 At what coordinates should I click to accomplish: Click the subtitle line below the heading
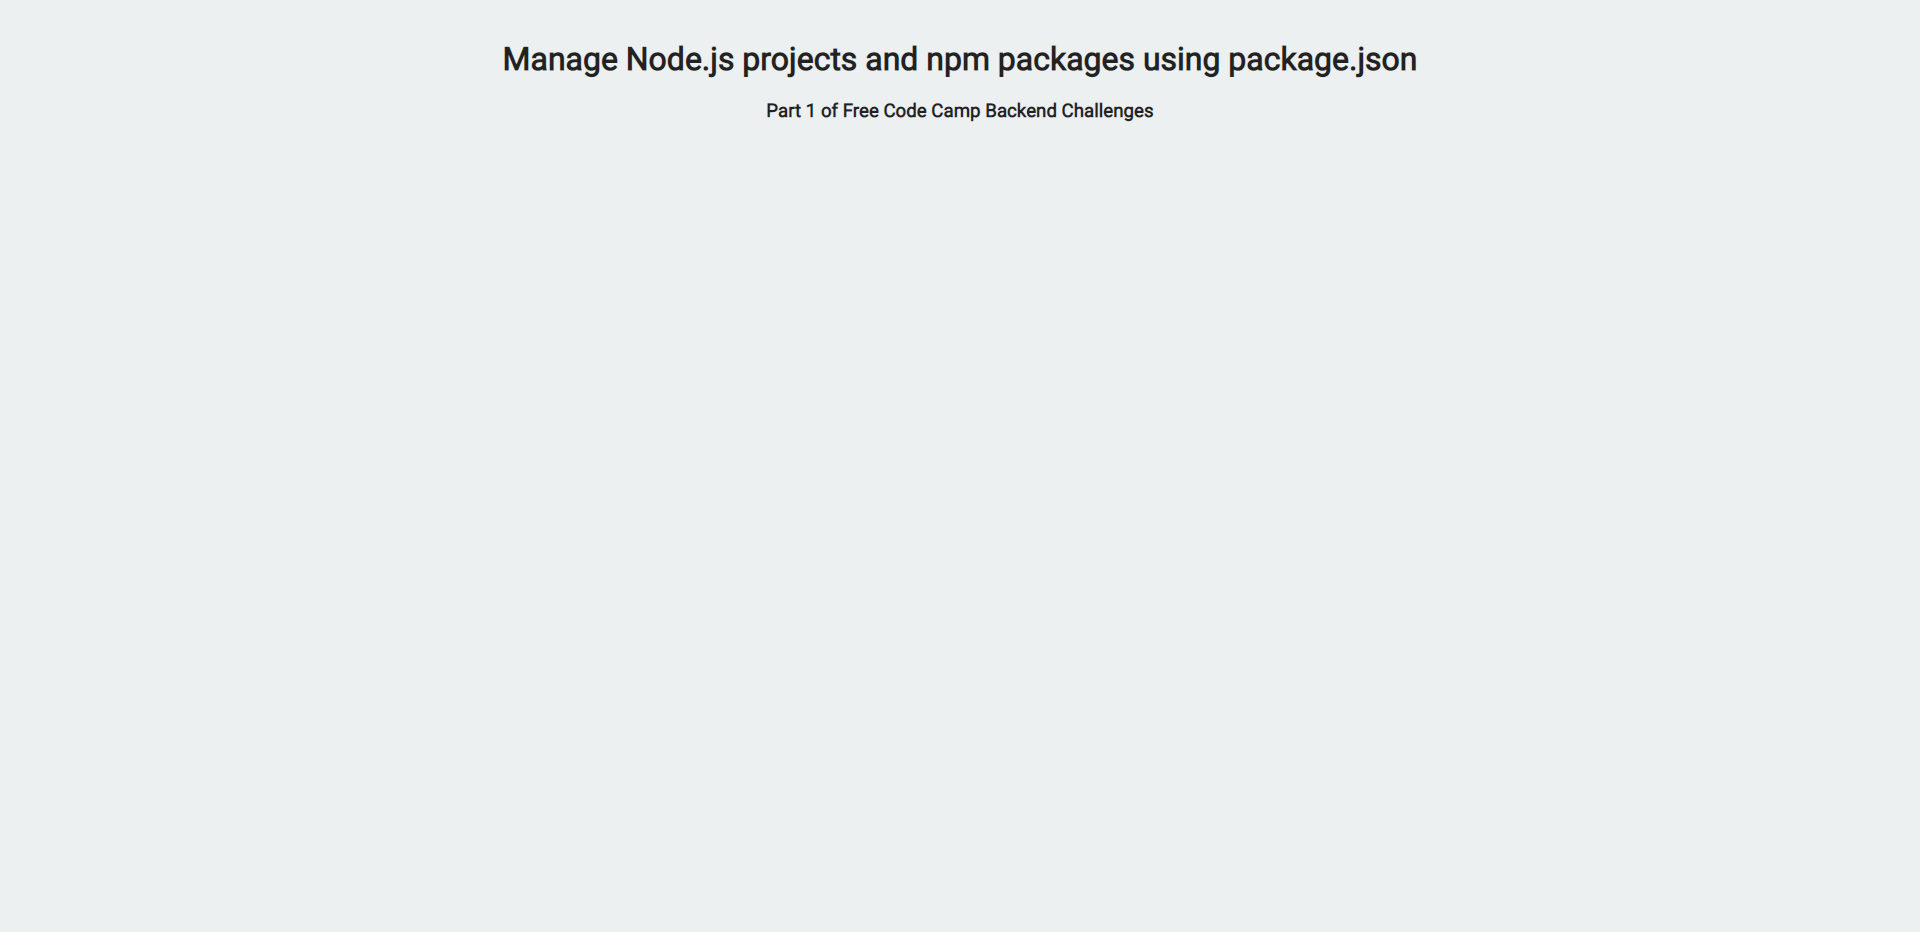pyautogui.click(x=959, y=111)
